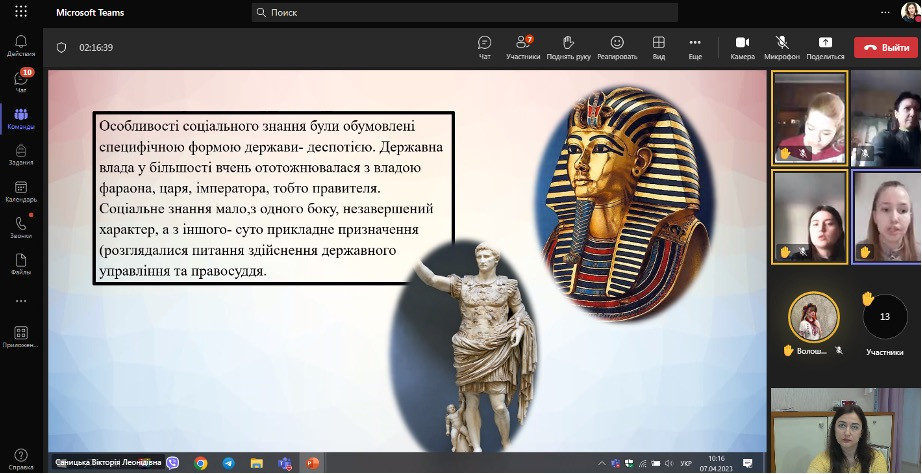
Task: Unmute the microphone
Action: 782,47
